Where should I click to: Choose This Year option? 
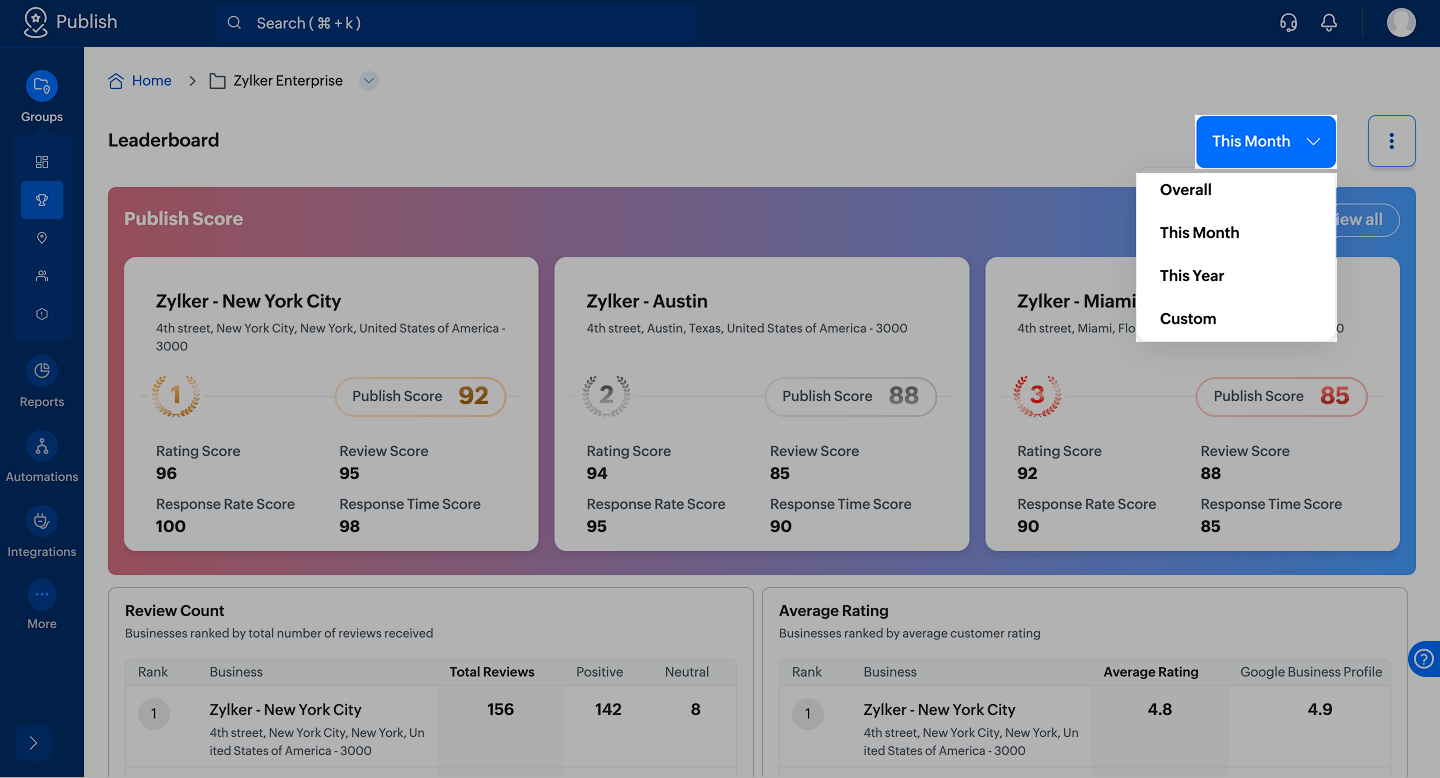click(x=1192, y=276)
